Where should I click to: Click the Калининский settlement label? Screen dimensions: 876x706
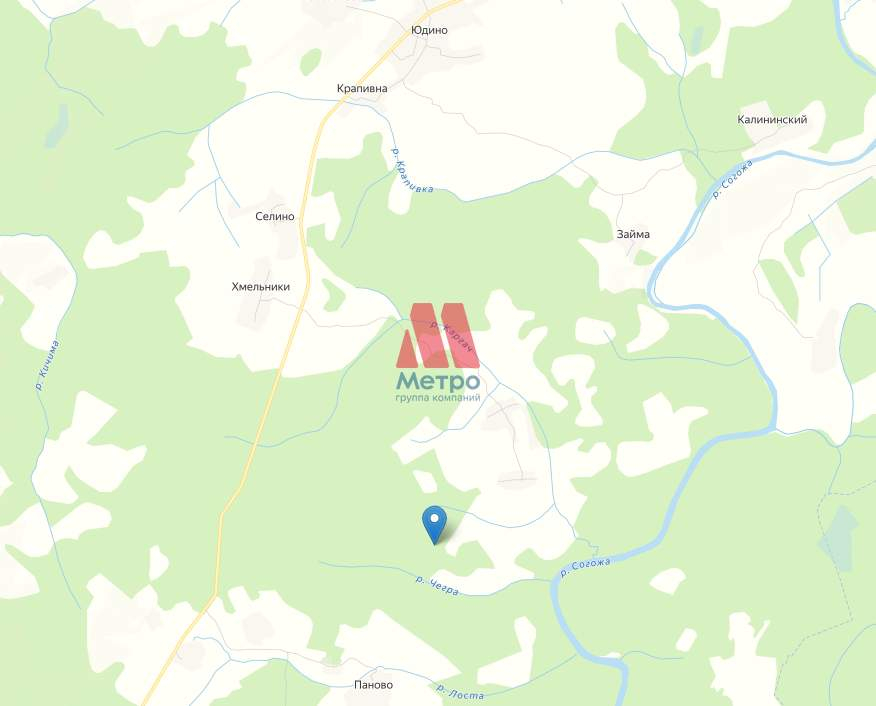772,120
